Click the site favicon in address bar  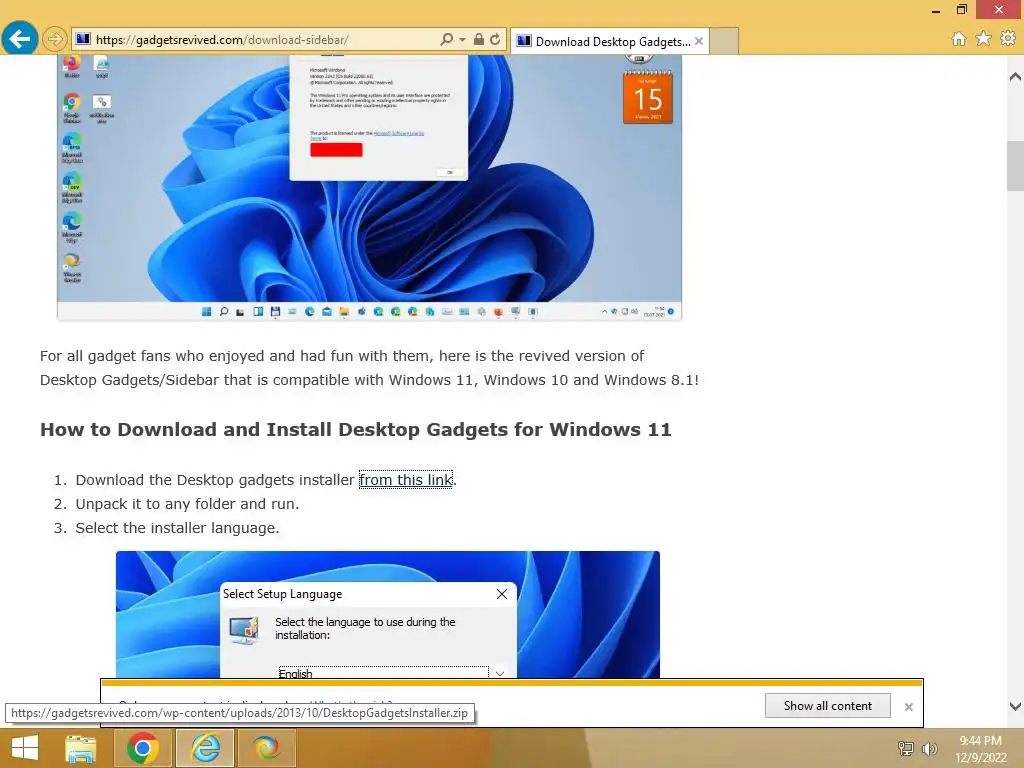(82, 39)
